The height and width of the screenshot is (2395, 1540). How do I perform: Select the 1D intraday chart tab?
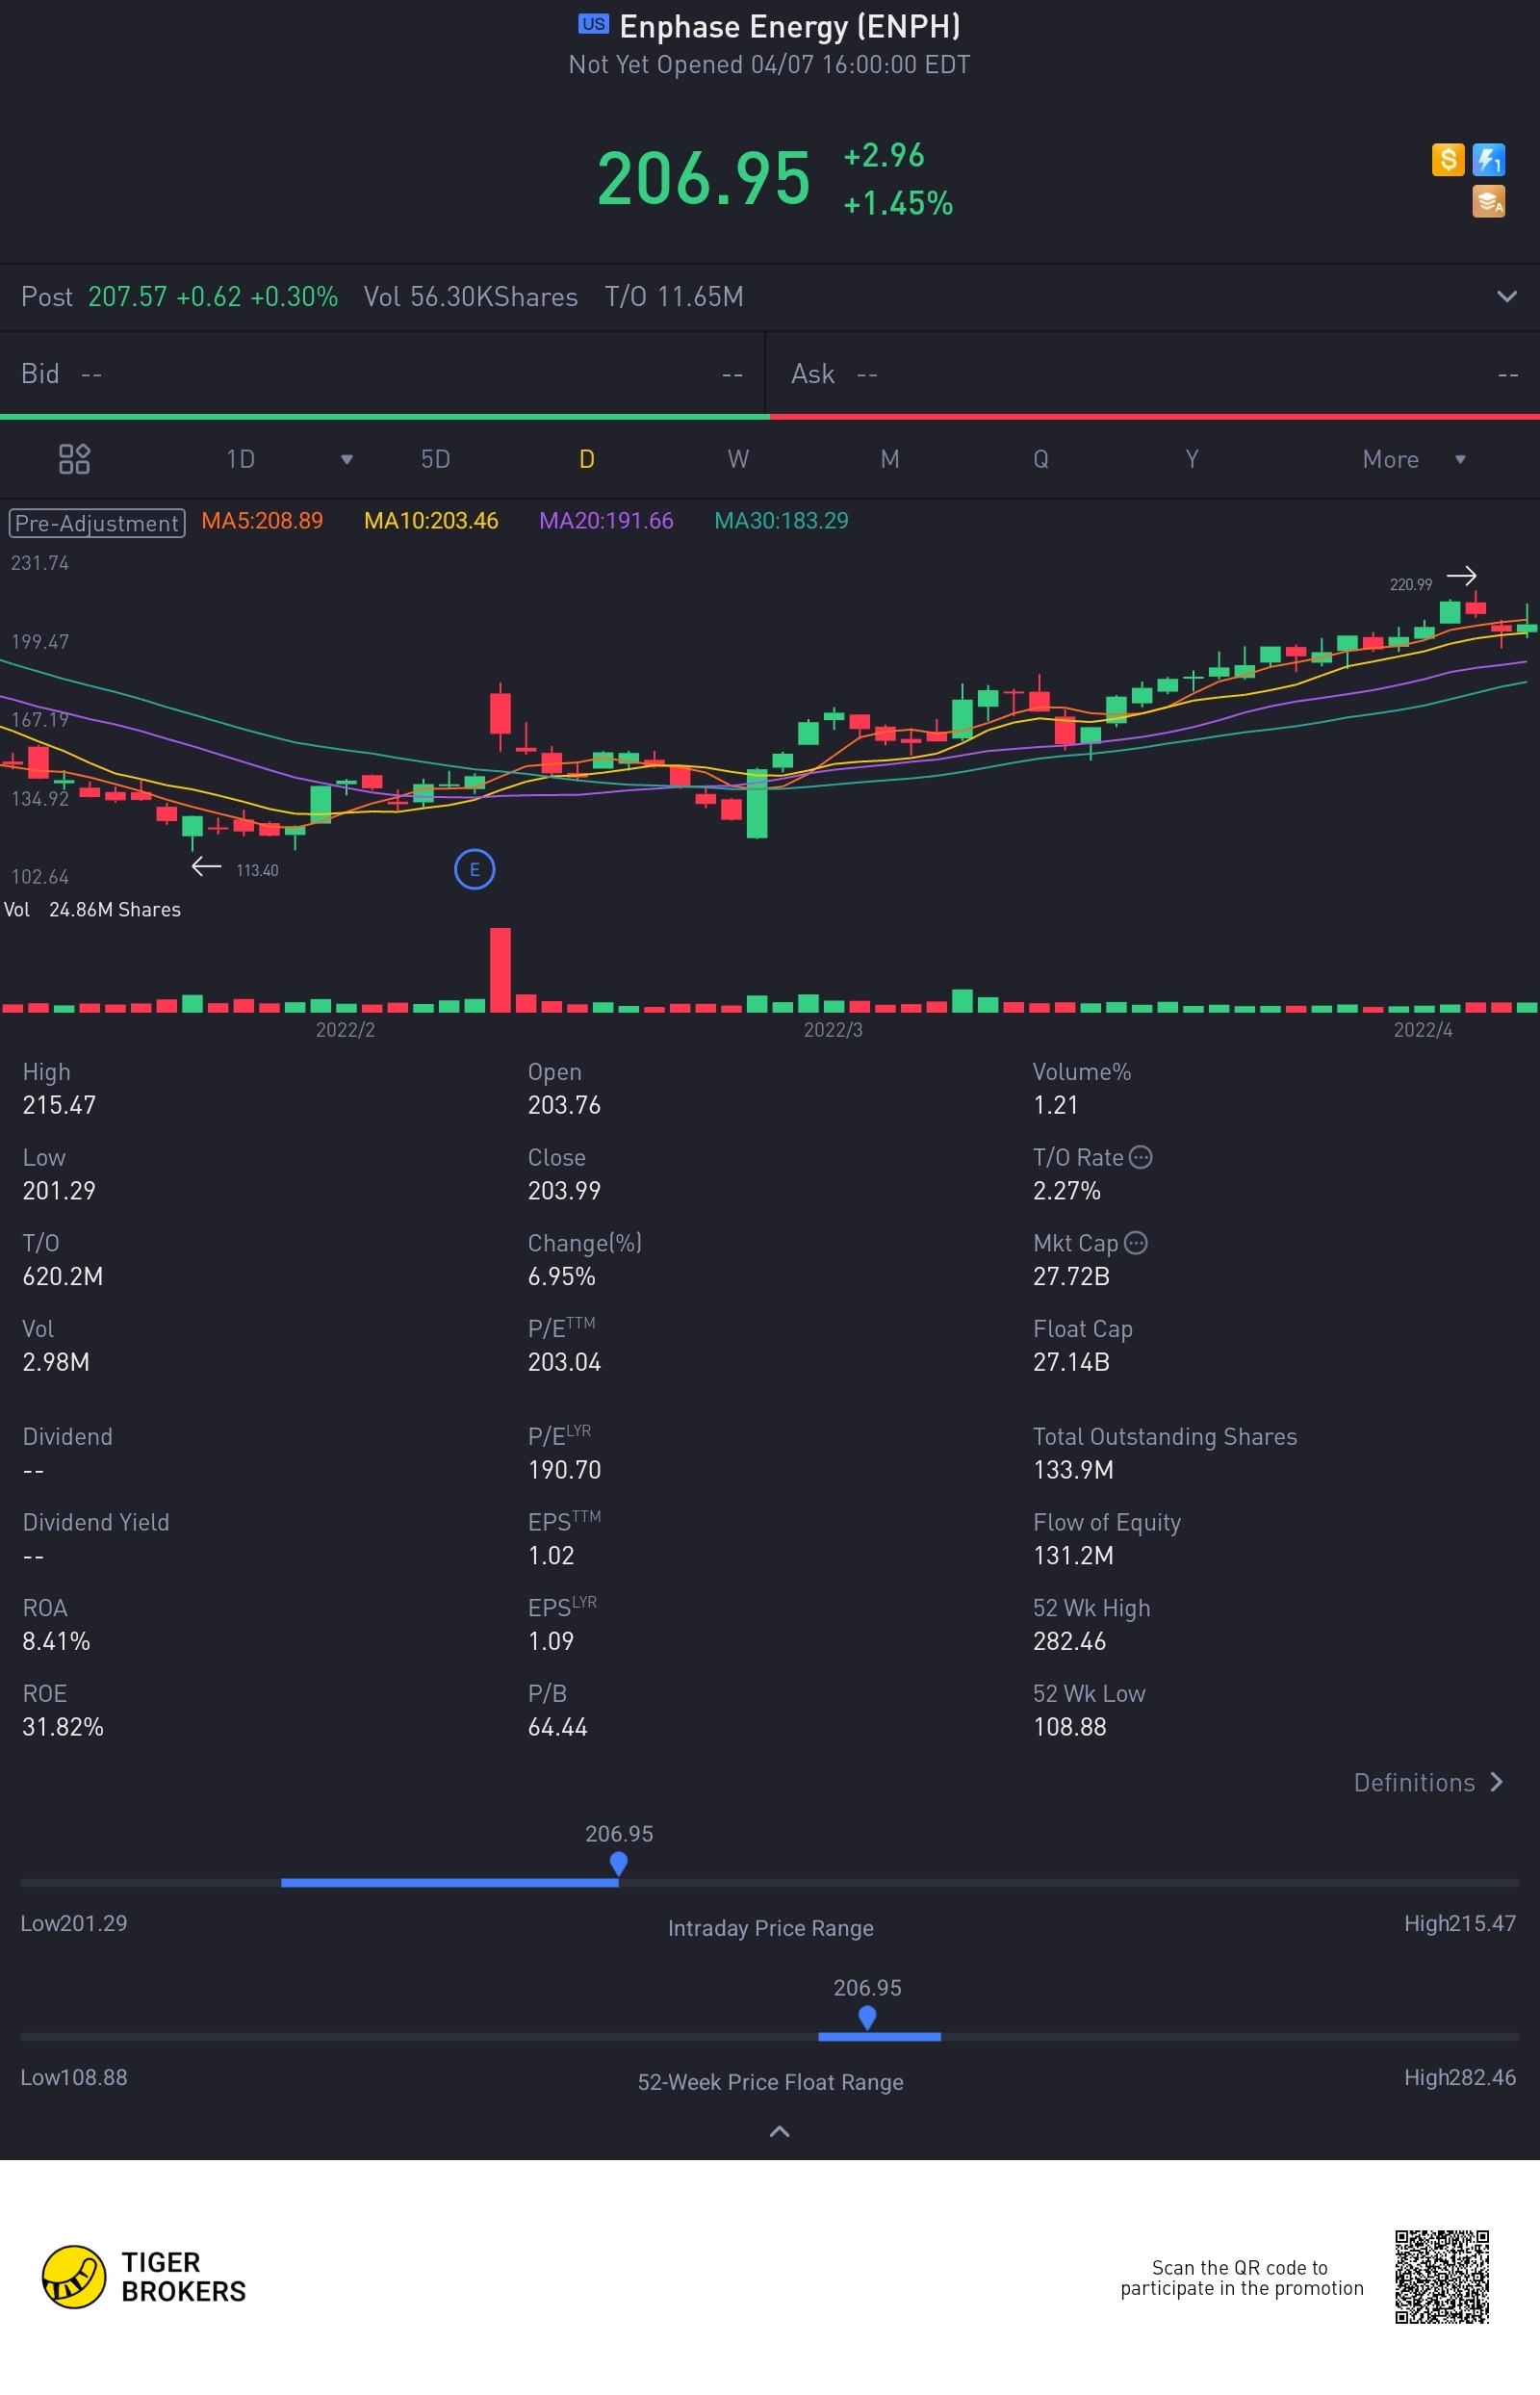(x=240, y=459)
